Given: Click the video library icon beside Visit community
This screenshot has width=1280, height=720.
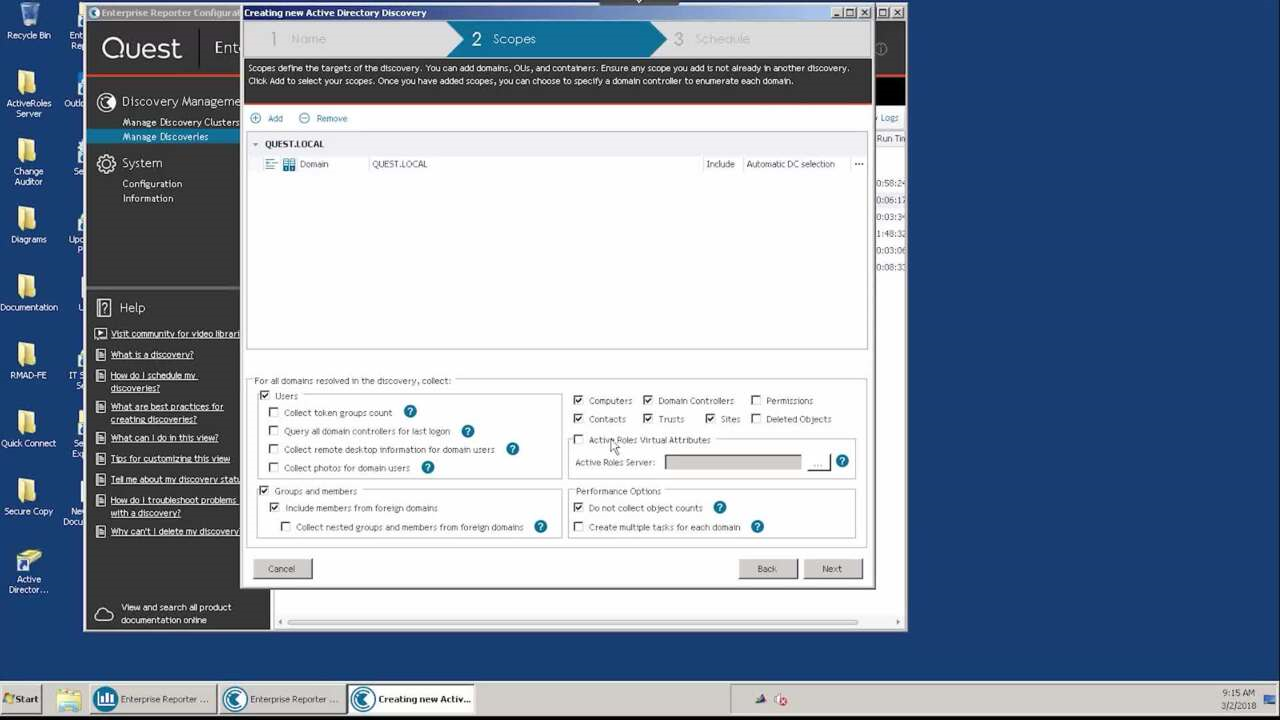Looking at the screenshot, I should pyautogui.click(x=101, y=333).
